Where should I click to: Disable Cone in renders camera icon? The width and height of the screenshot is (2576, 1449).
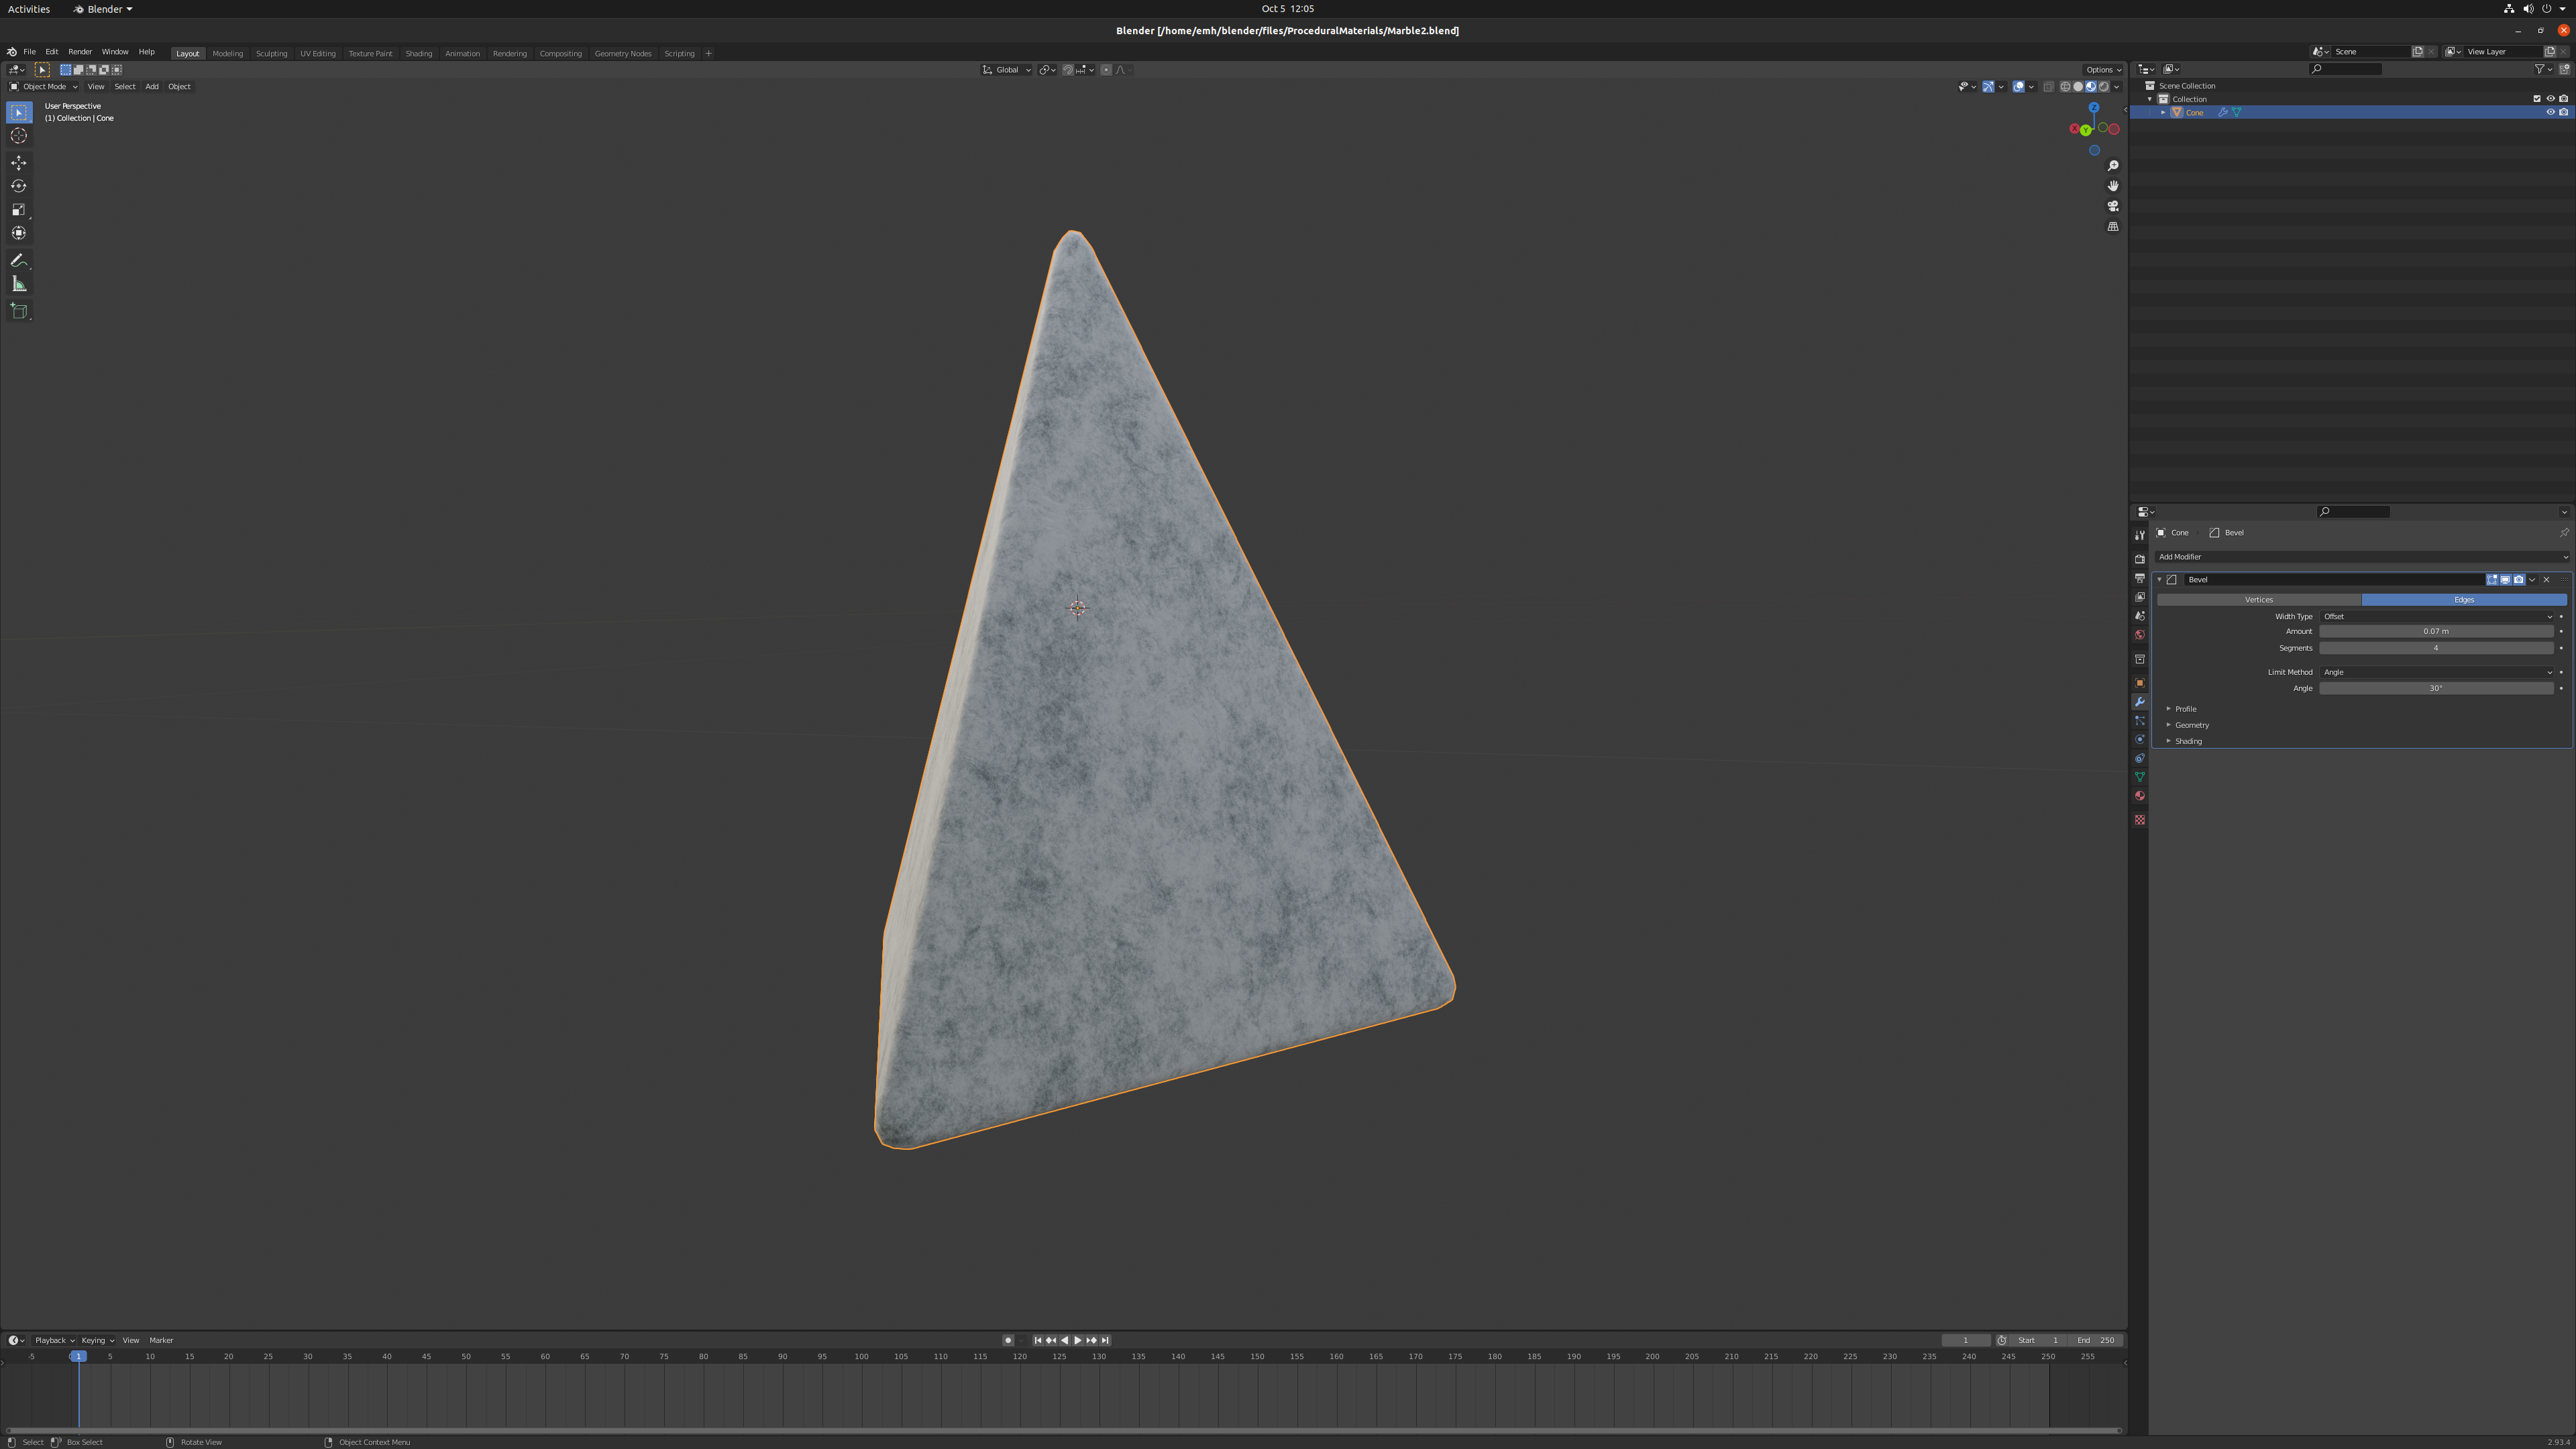pos(2563,112)
